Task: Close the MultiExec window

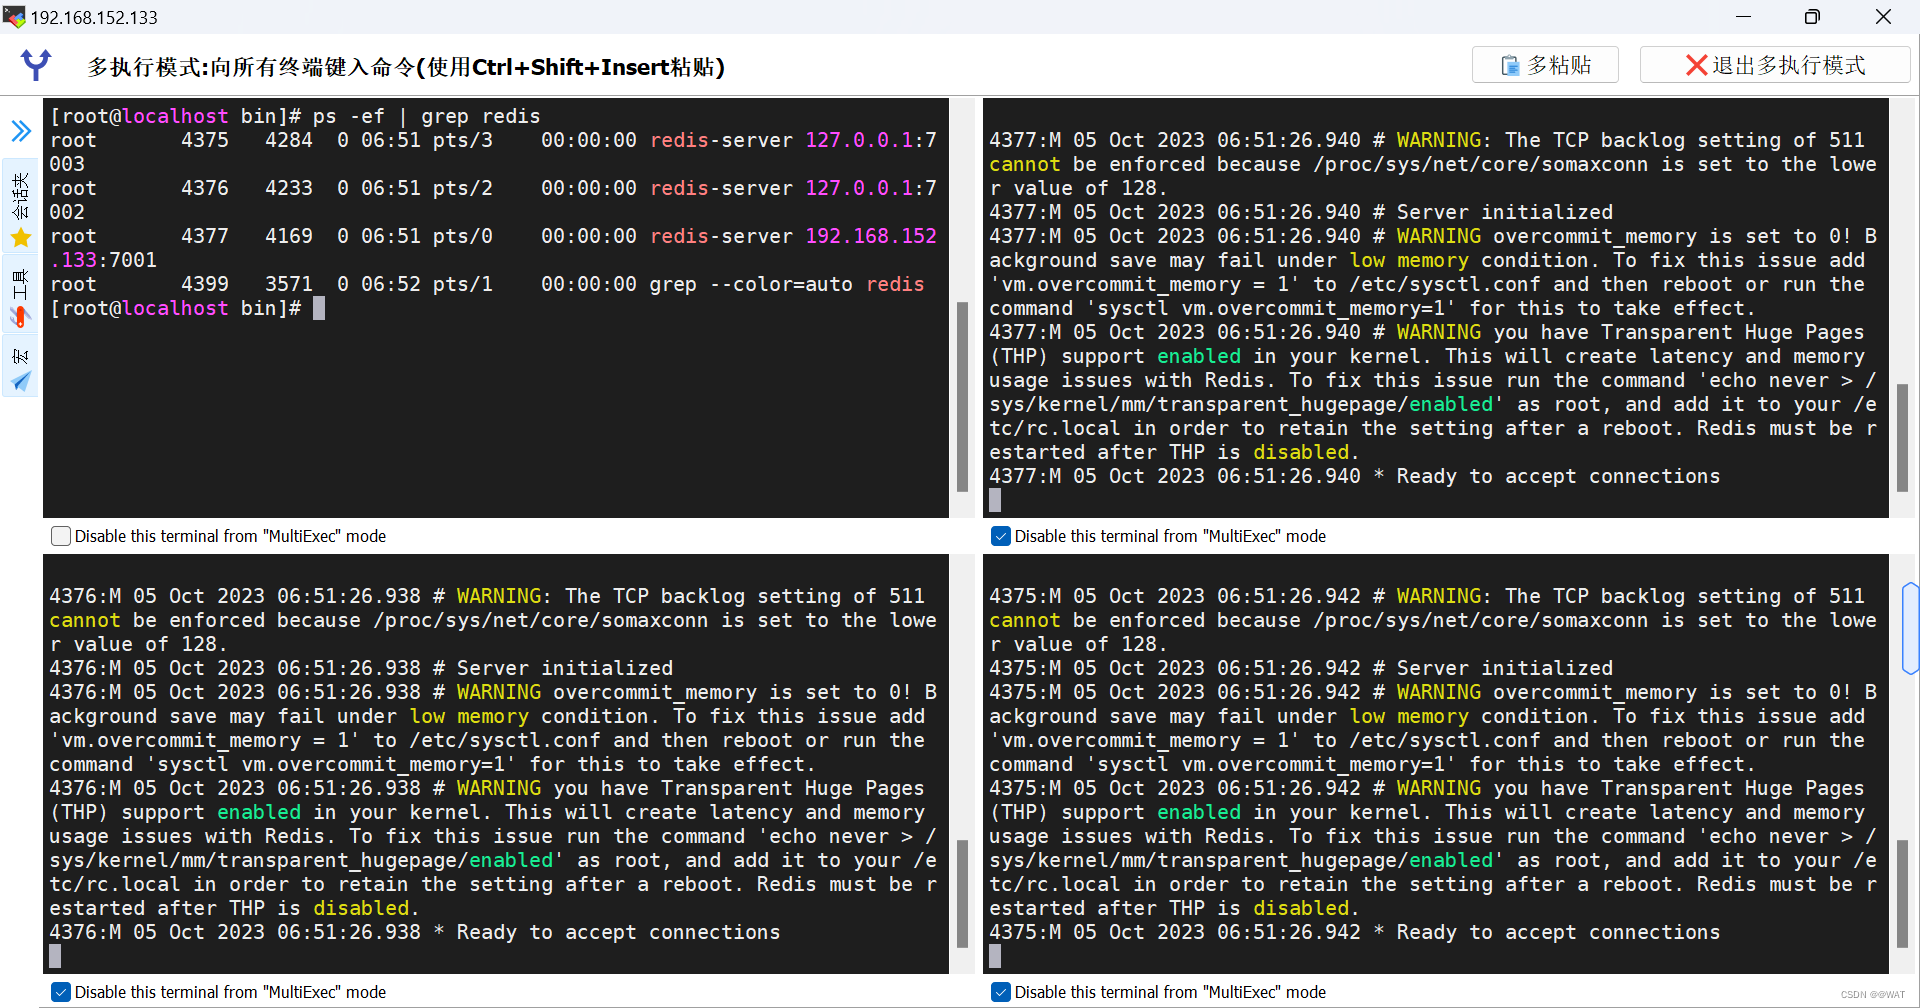Action: click(x=1883, y=17)
